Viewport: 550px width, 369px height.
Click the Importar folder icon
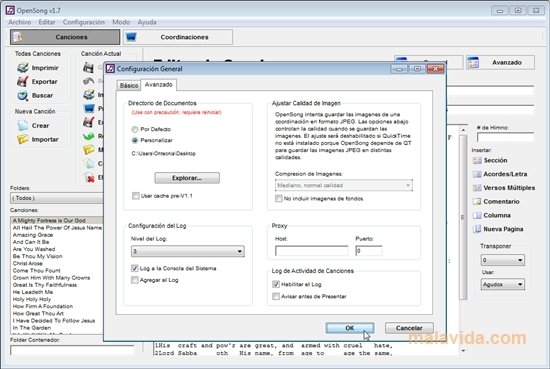23,139
